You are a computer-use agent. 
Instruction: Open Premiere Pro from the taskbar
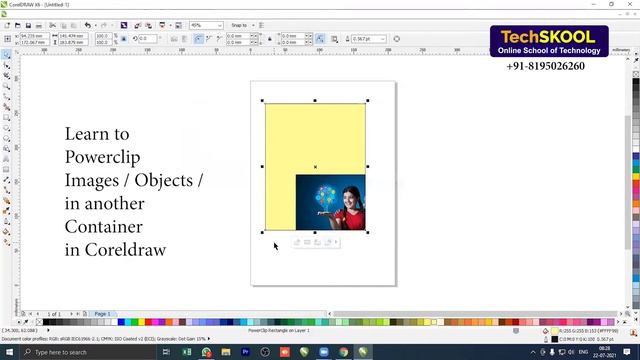point(245,352)
